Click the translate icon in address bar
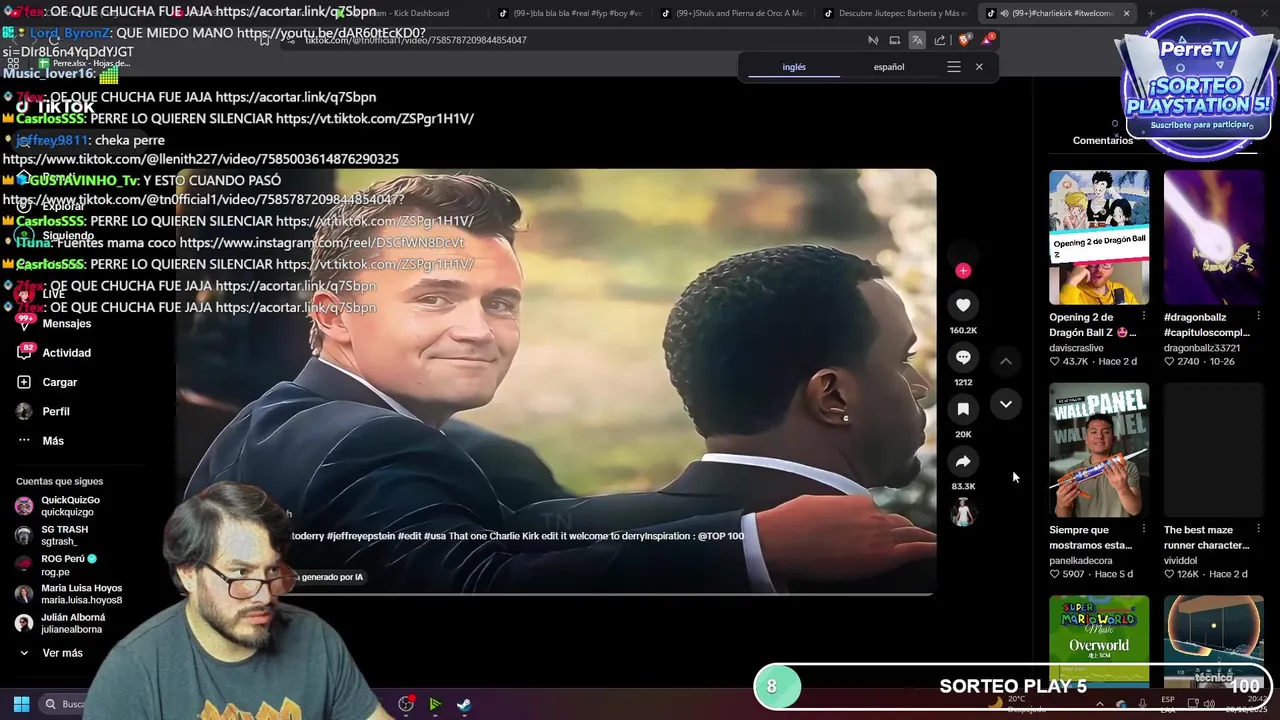This screenshot has width=1280, height=720. coord(917,40)
